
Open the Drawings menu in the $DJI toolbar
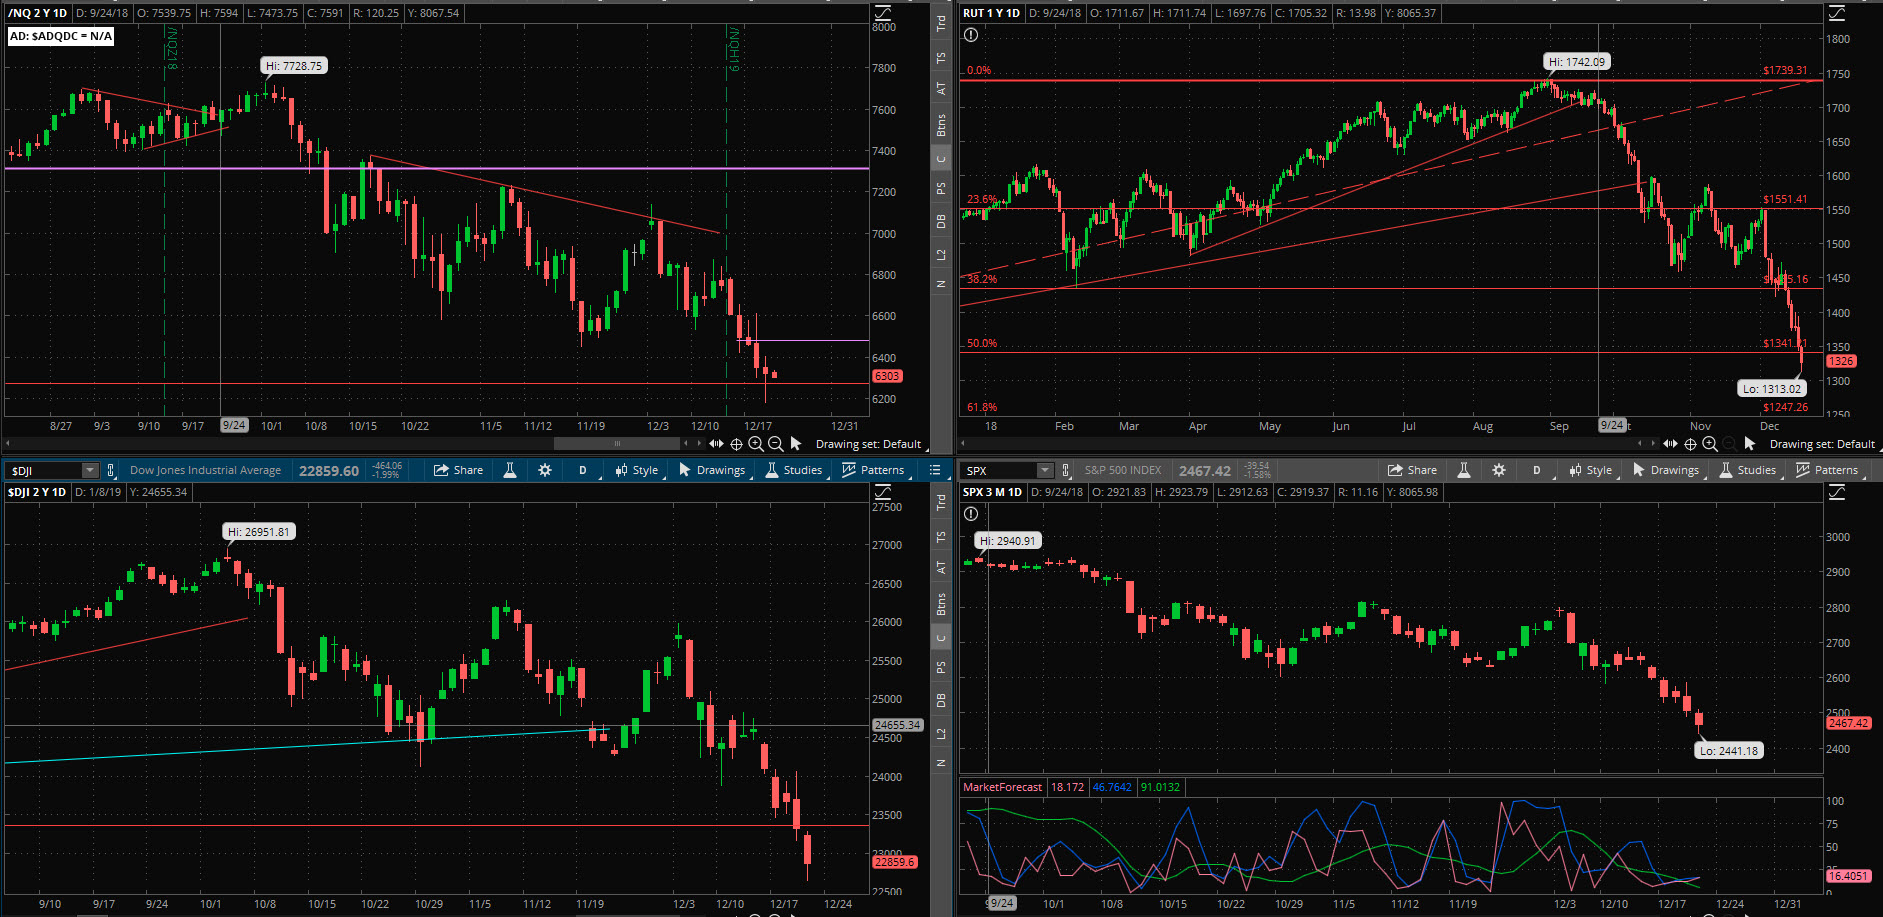[x=712, y=470]
